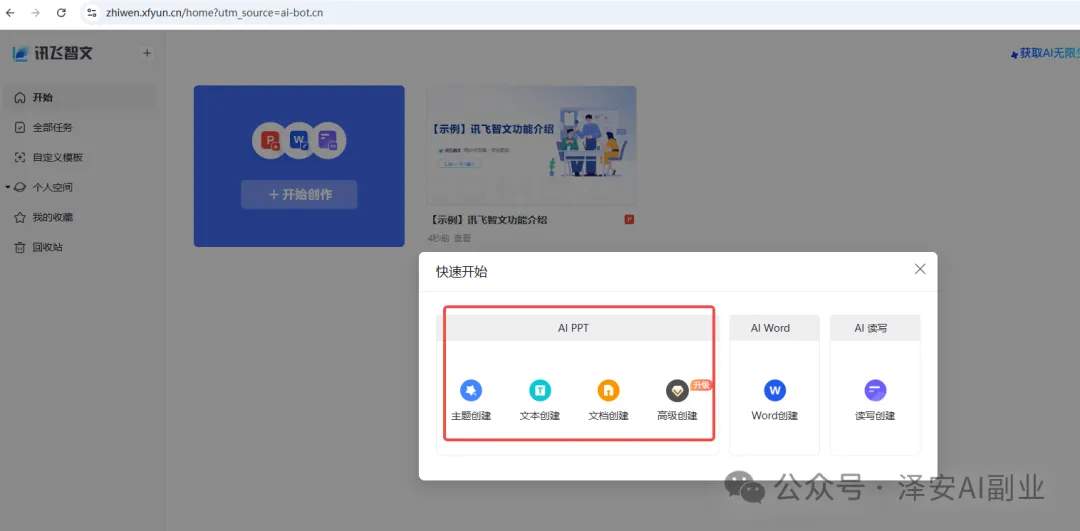The image size is (1080, 531).
Task: Click the 讯飞智文 logo
Action: tap(52, 53)
